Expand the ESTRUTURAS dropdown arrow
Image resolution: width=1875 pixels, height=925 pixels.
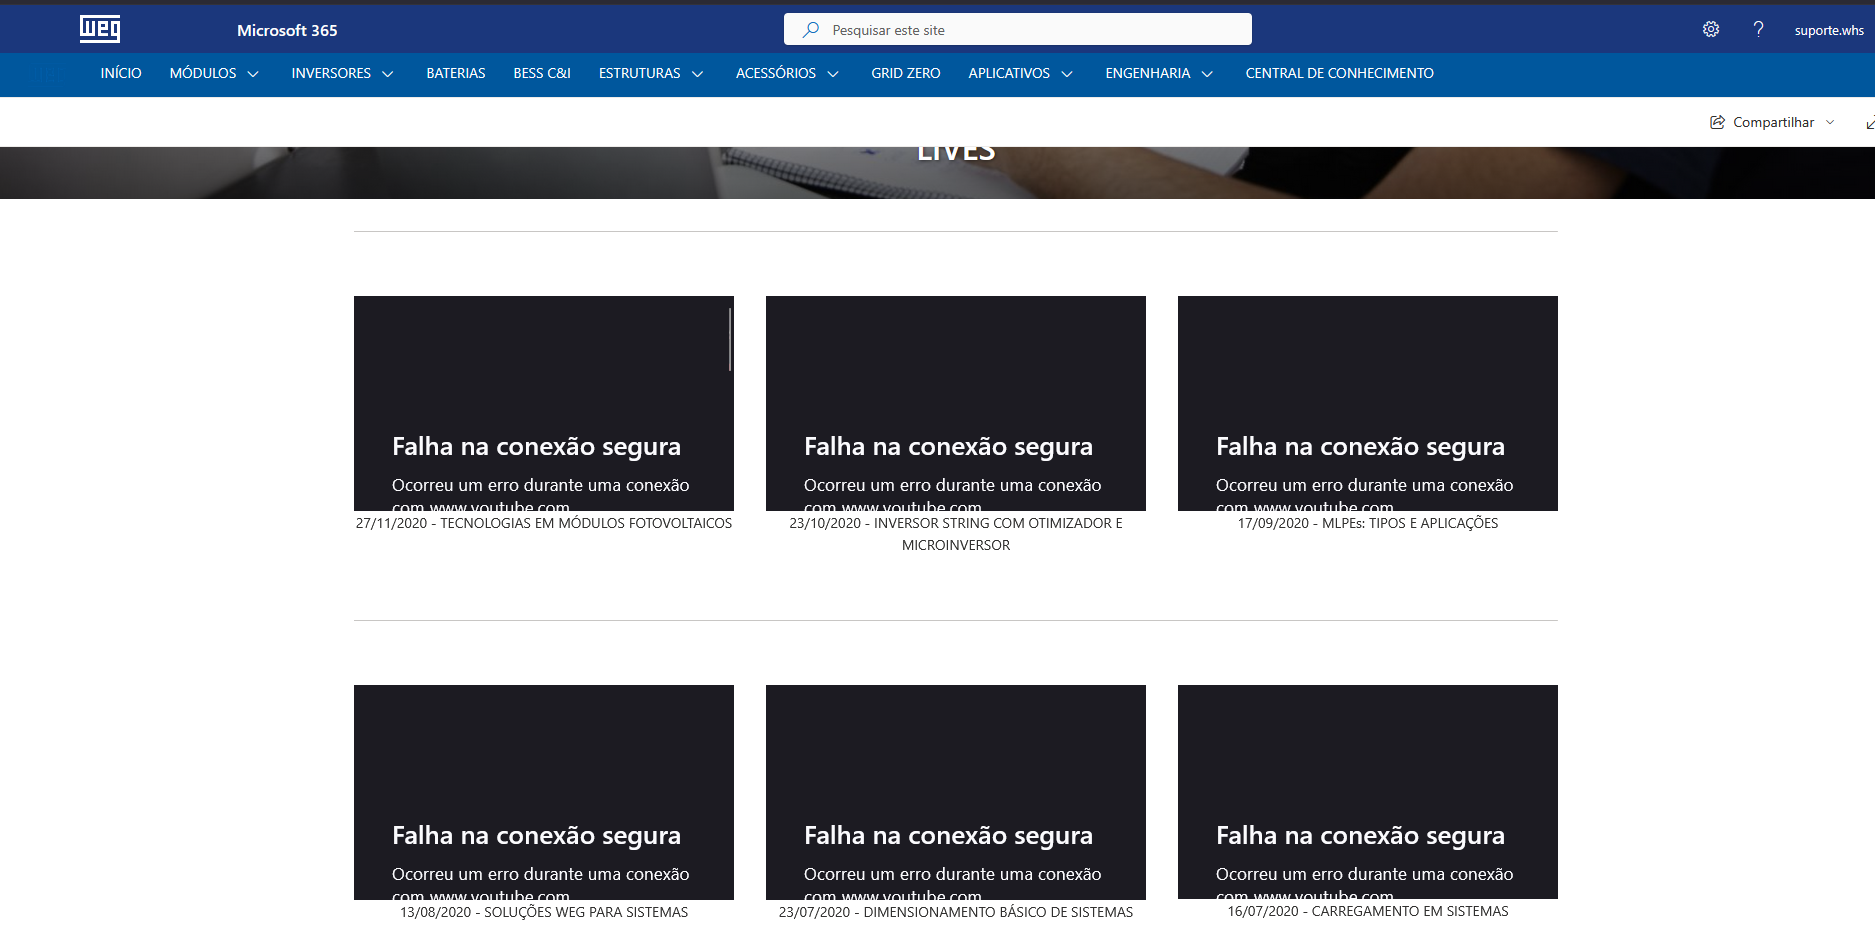[698, 74]
